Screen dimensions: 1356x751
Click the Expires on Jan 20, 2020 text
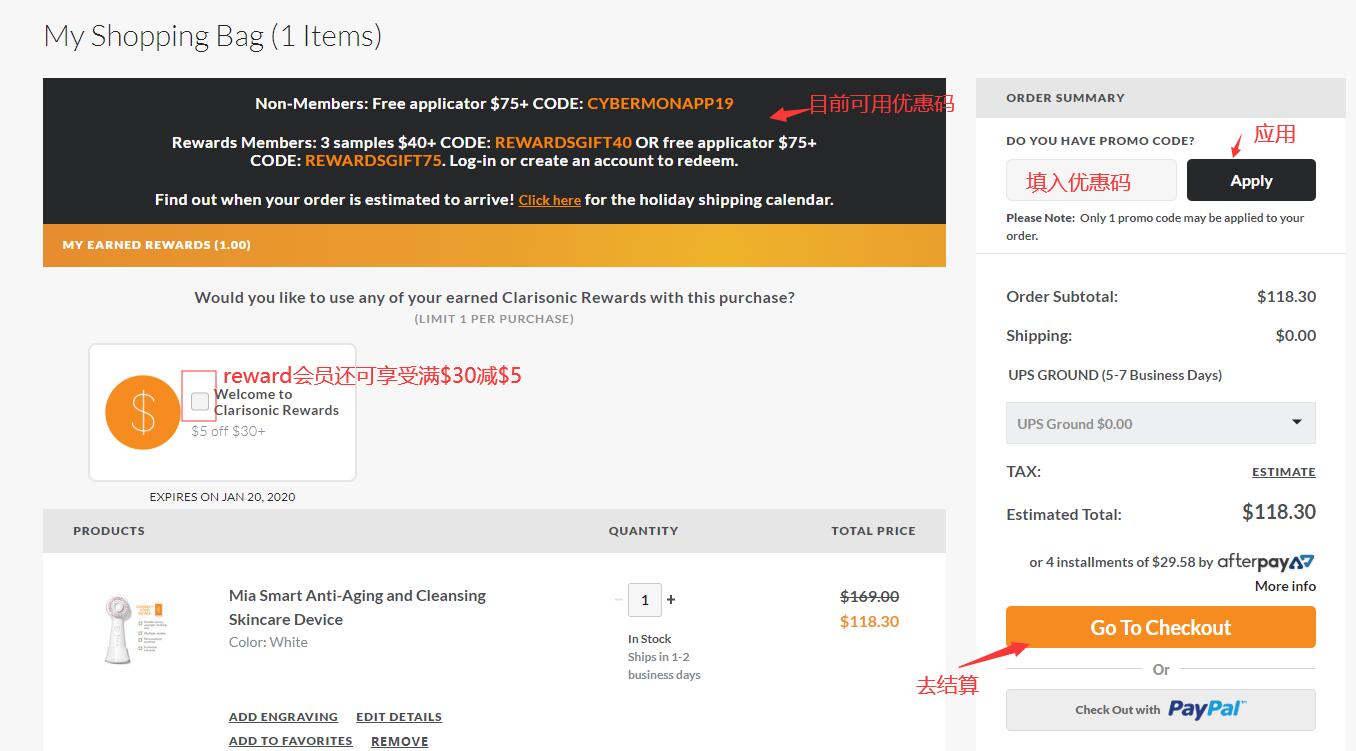222,496
